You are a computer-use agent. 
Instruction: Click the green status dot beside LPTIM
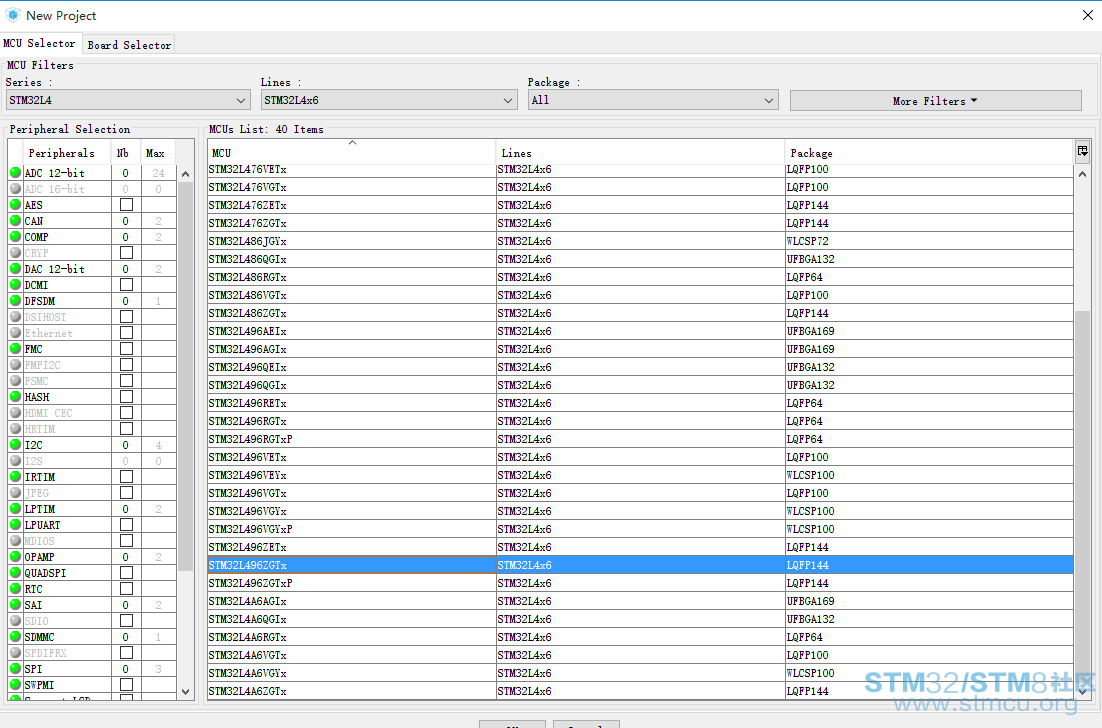click(15, 509)
